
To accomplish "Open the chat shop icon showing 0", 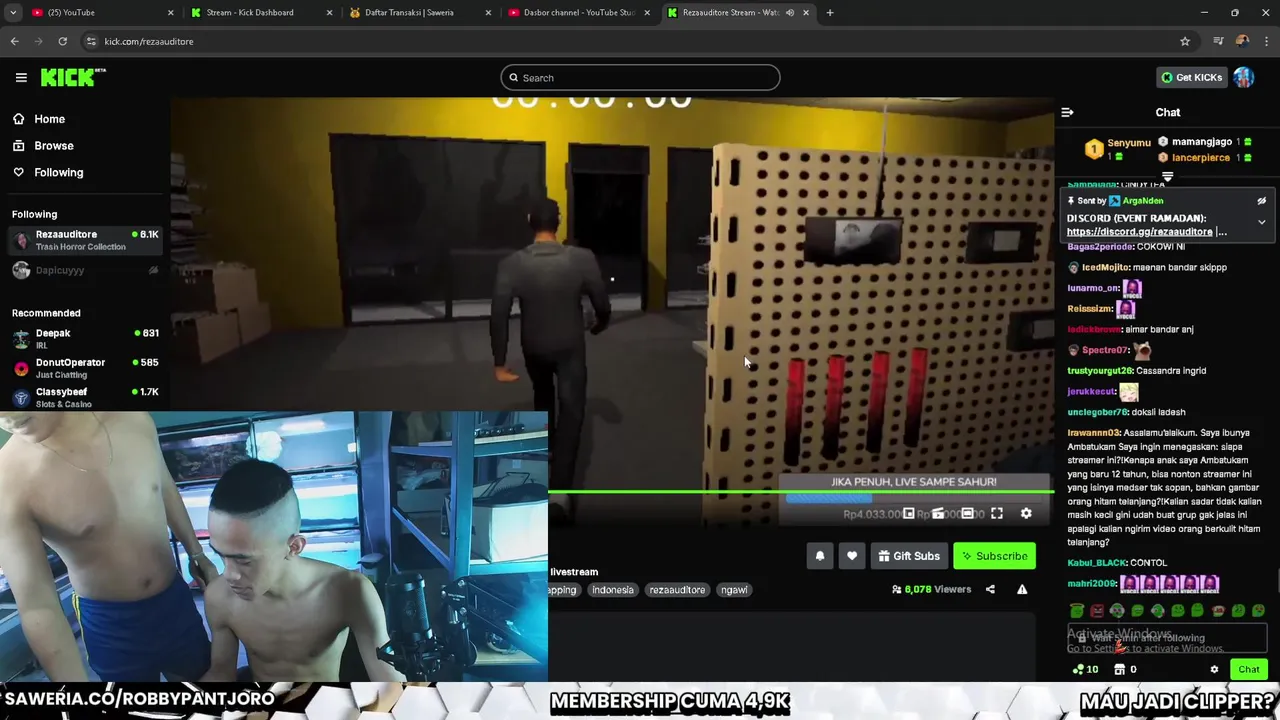I will coord(1125,670).
